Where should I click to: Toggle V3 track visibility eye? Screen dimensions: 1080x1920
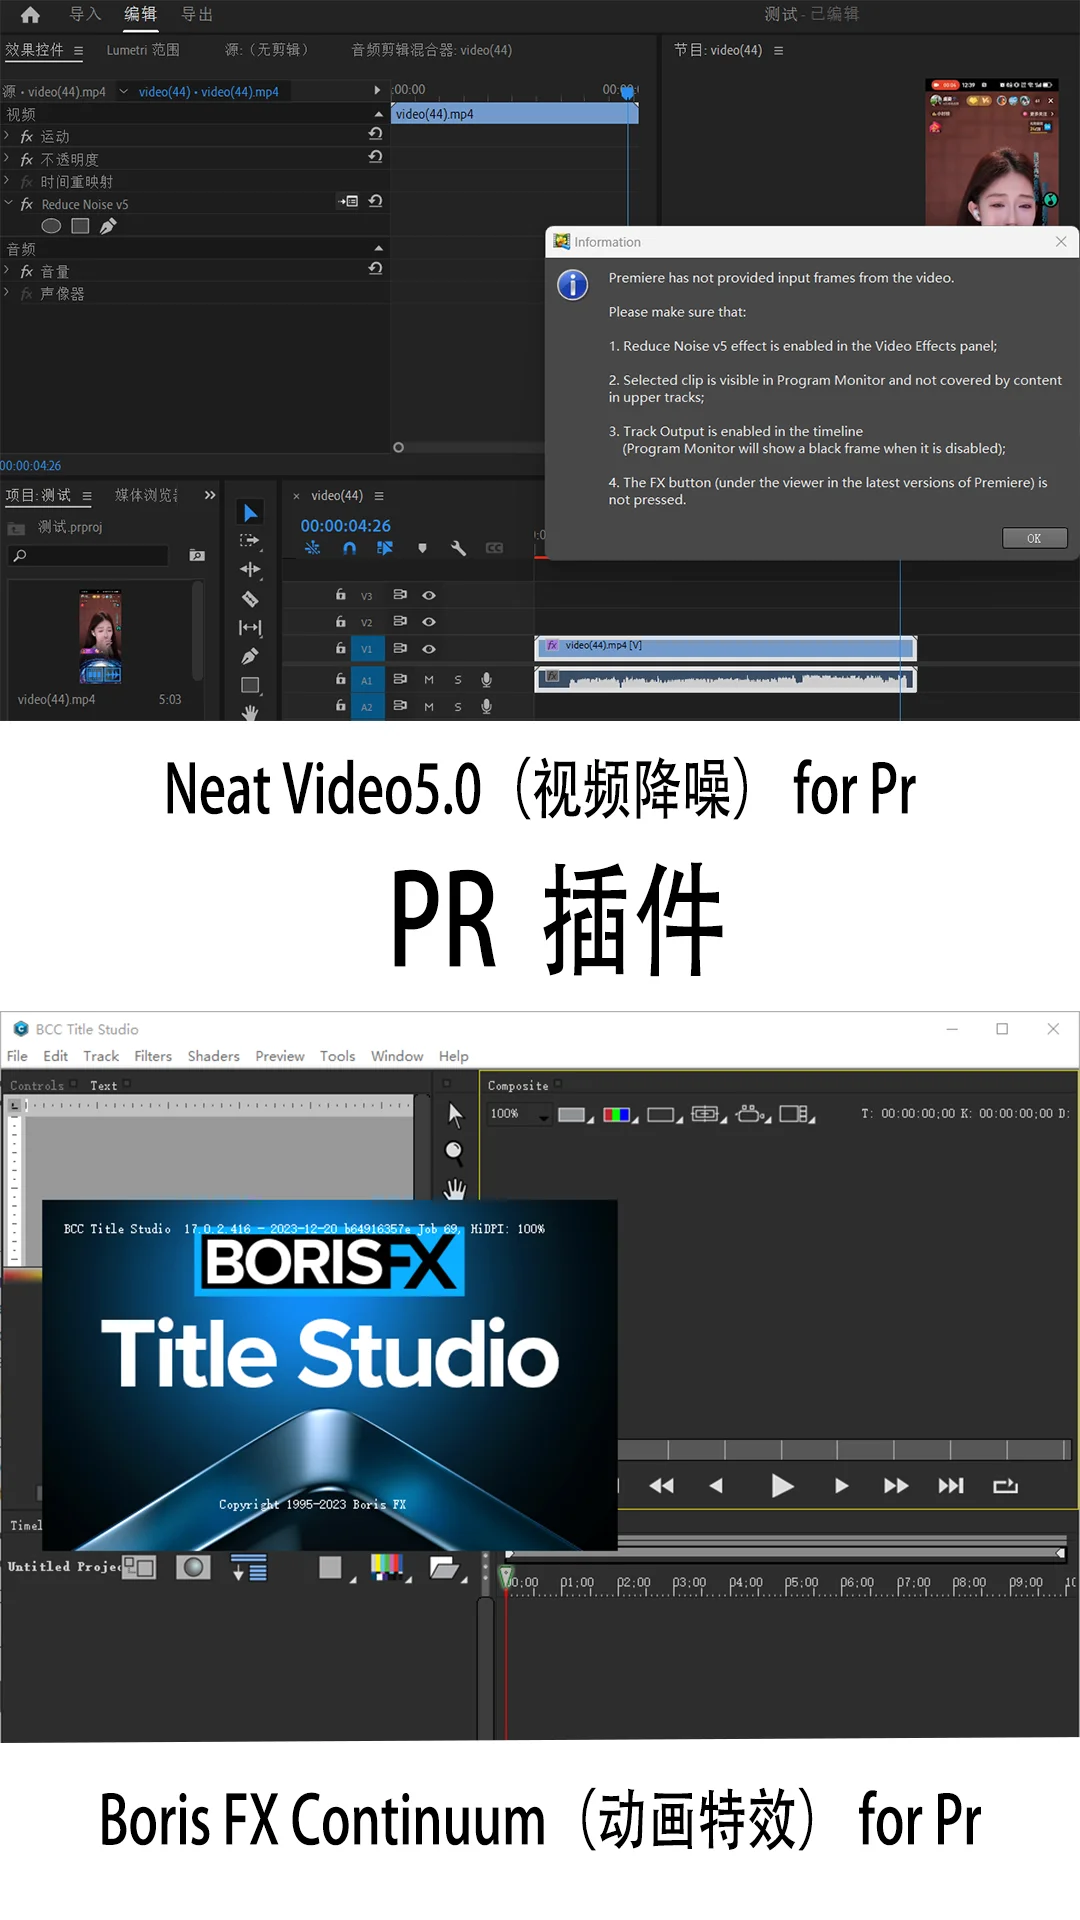(x=429, y=595)
